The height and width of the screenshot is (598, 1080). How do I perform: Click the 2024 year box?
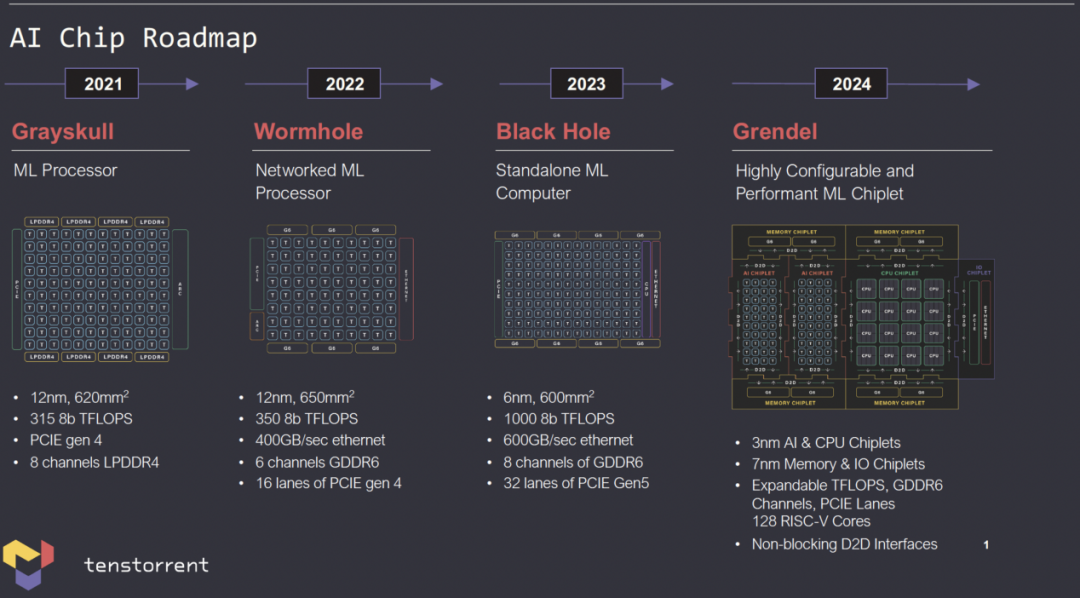[851, 83]
